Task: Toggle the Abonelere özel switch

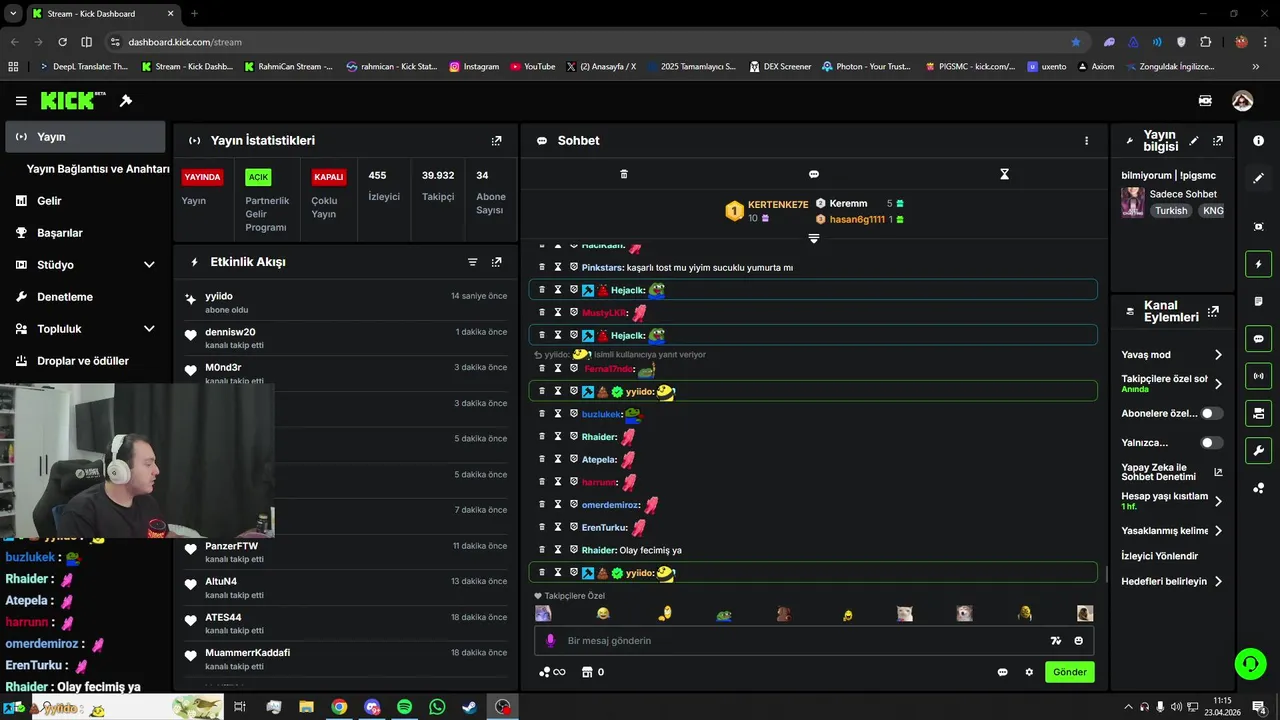Action: 1211,413
